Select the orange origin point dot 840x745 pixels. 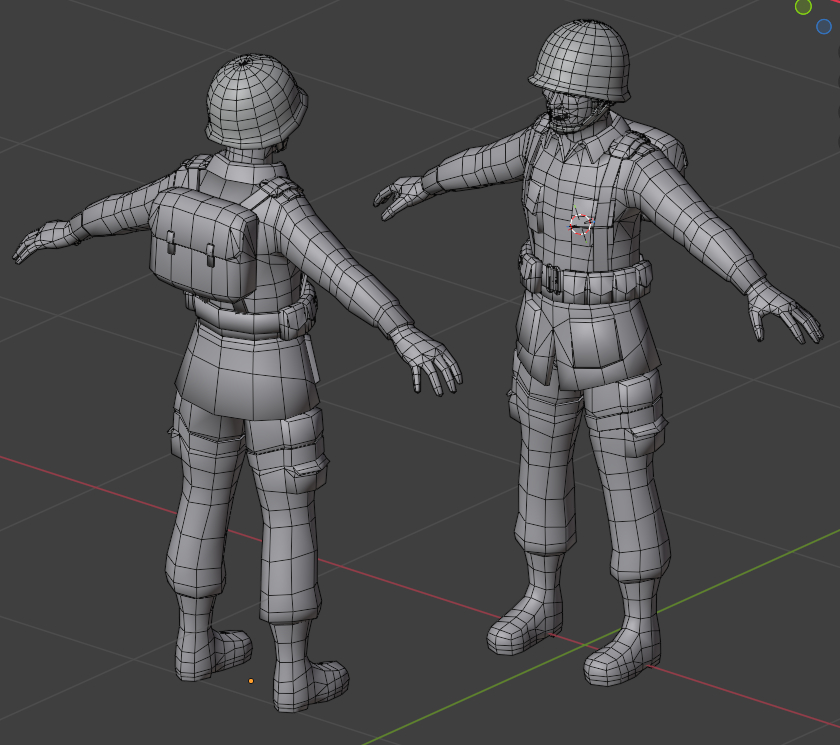click(250, 681)
